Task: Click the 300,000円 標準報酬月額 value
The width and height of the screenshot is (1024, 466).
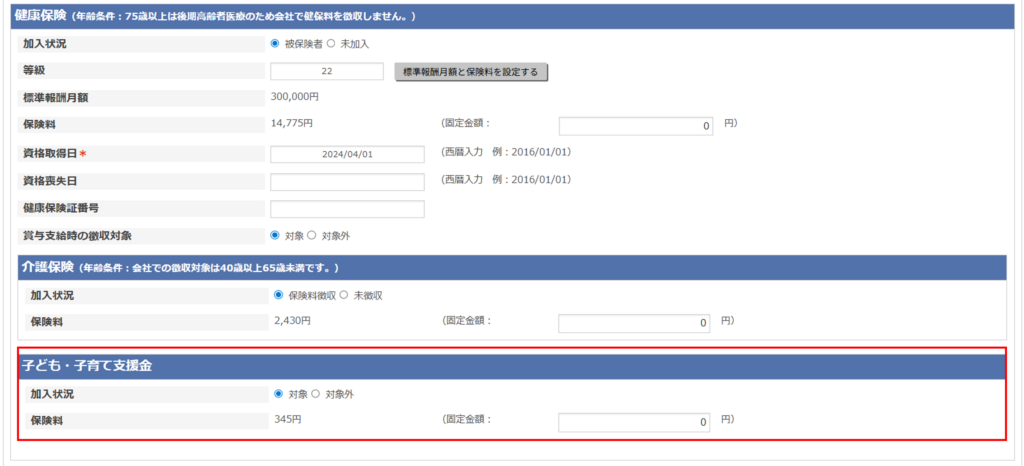Action: (295, 98)
